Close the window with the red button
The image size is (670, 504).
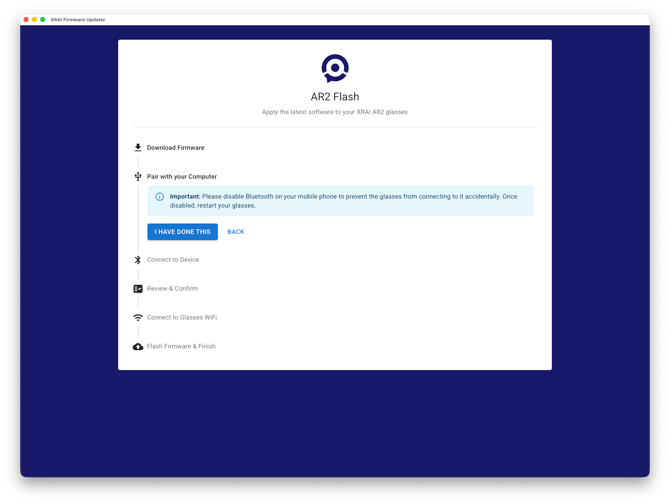pos(26,20)
